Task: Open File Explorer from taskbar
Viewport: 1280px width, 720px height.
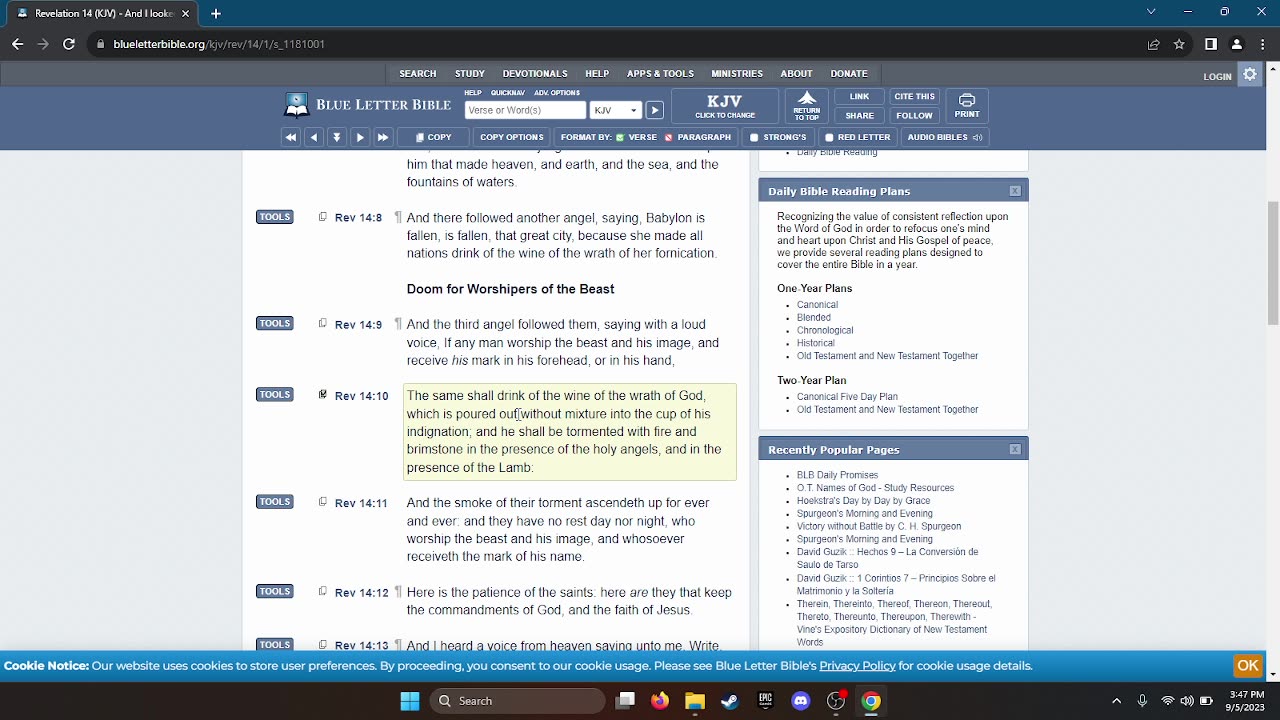Action: pos(695,701)
